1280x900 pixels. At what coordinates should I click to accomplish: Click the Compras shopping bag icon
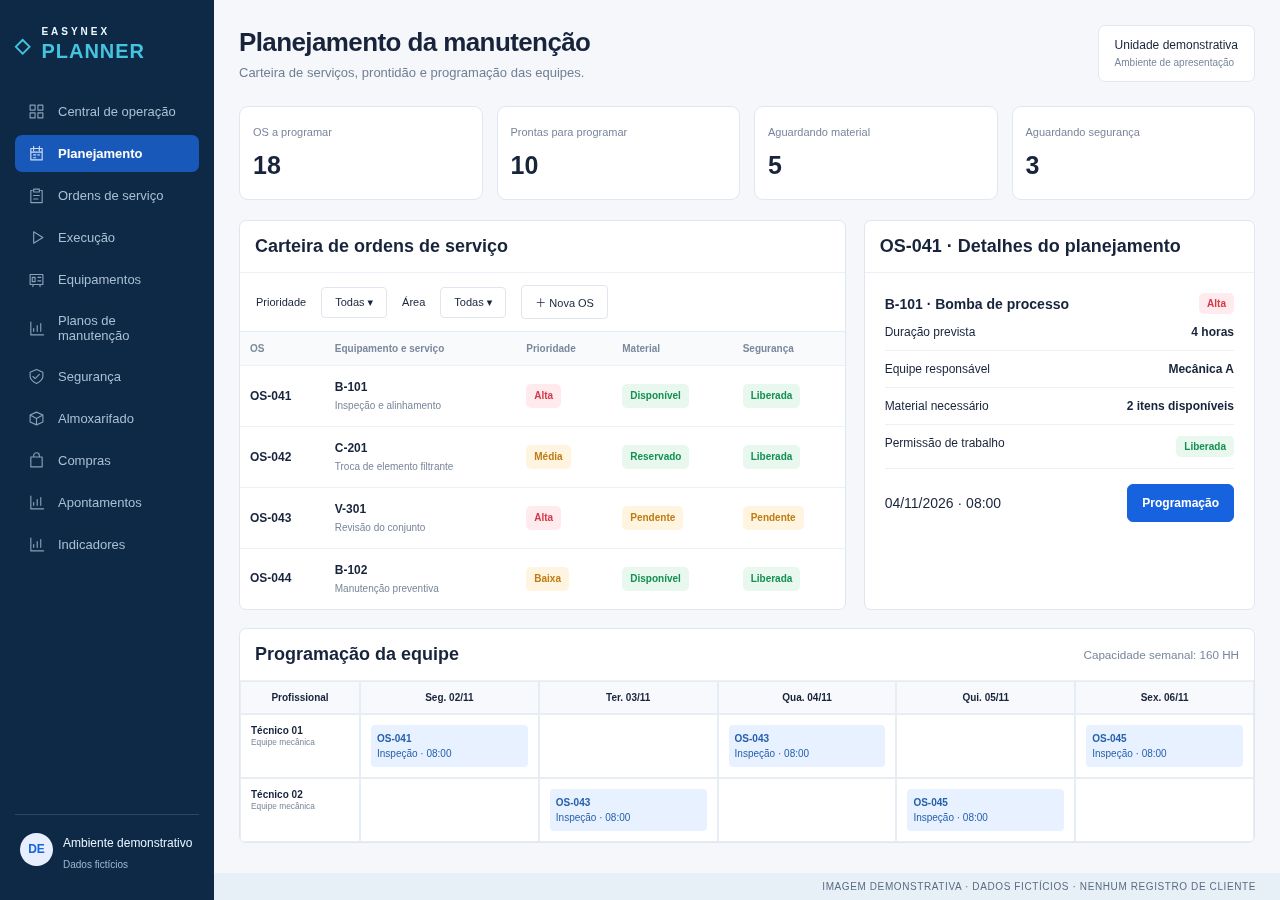pyautogui.click(x=36, y=461)
